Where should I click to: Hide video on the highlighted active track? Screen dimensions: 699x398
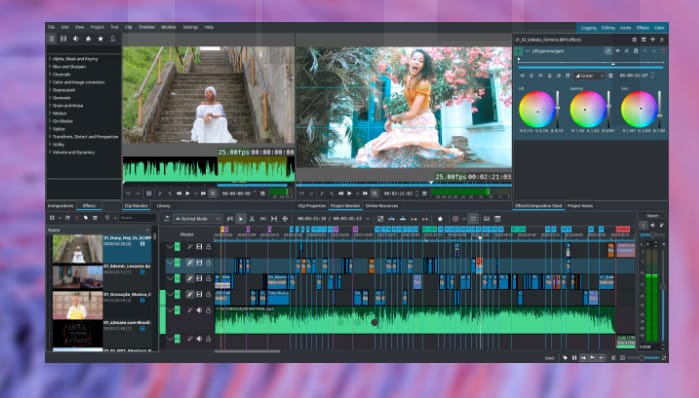[199, 263]
